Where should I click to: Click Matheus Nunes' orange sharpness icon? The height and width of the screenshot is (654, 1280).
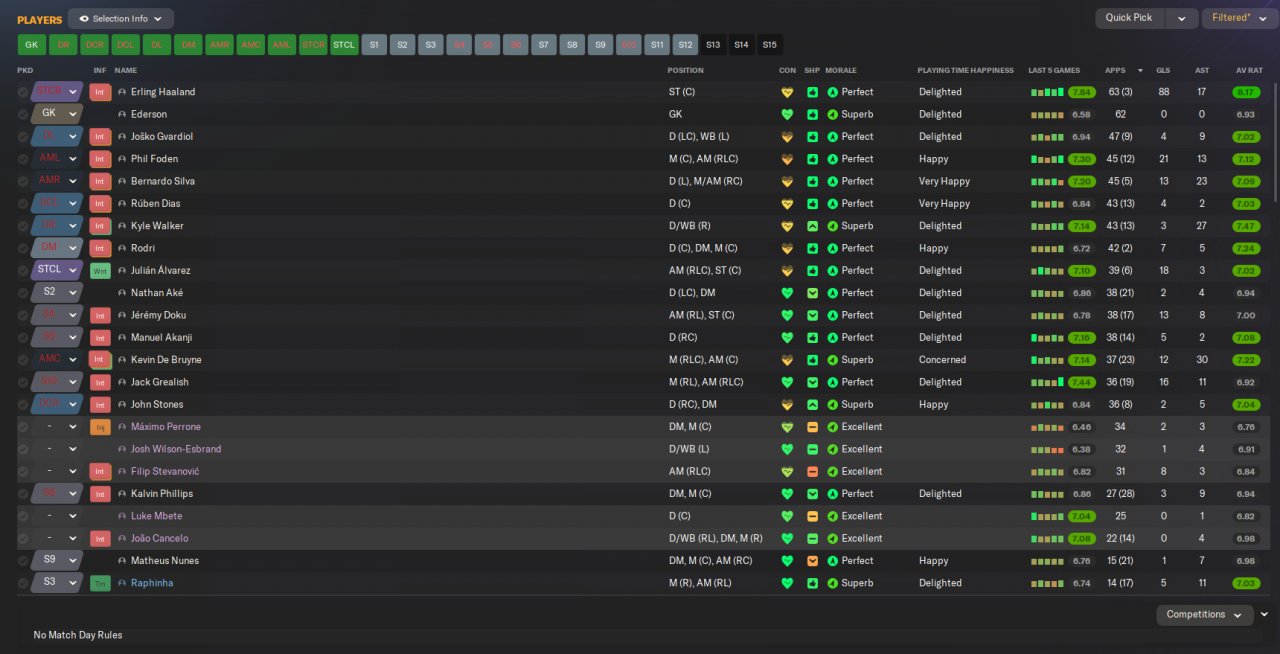[812, 561]
